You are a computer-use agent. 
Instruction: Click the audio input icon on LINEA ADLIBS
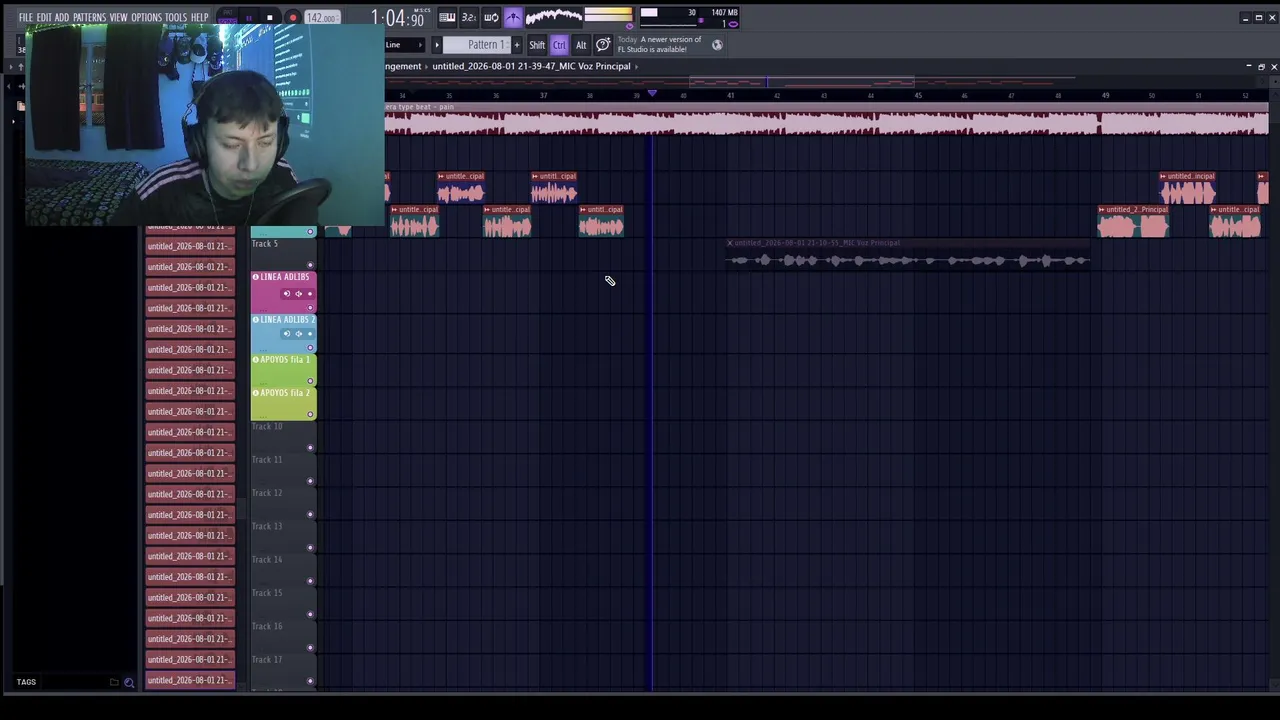click(286, 294)
